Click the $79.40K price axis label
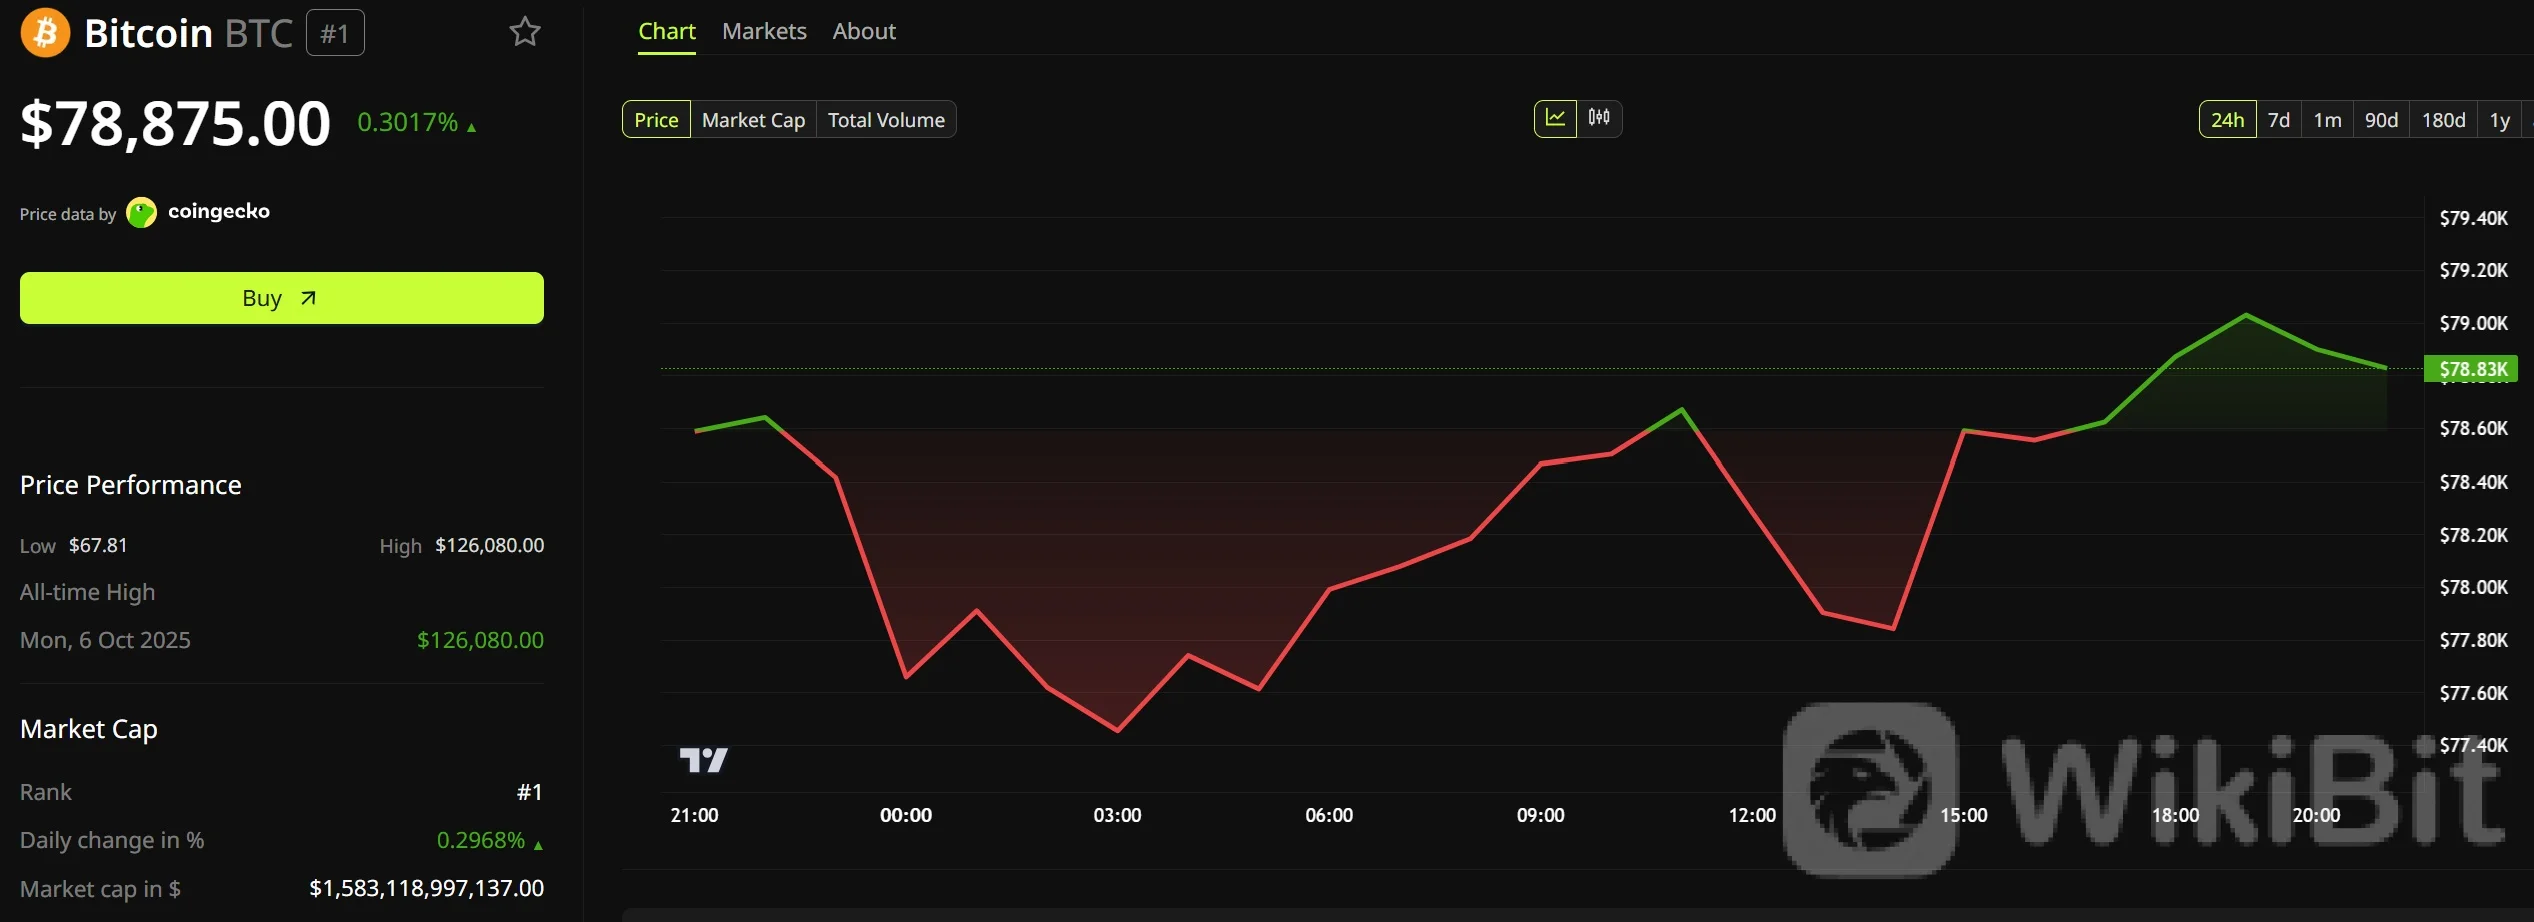Screen dimensions: 2534x922 [2474, 218]
